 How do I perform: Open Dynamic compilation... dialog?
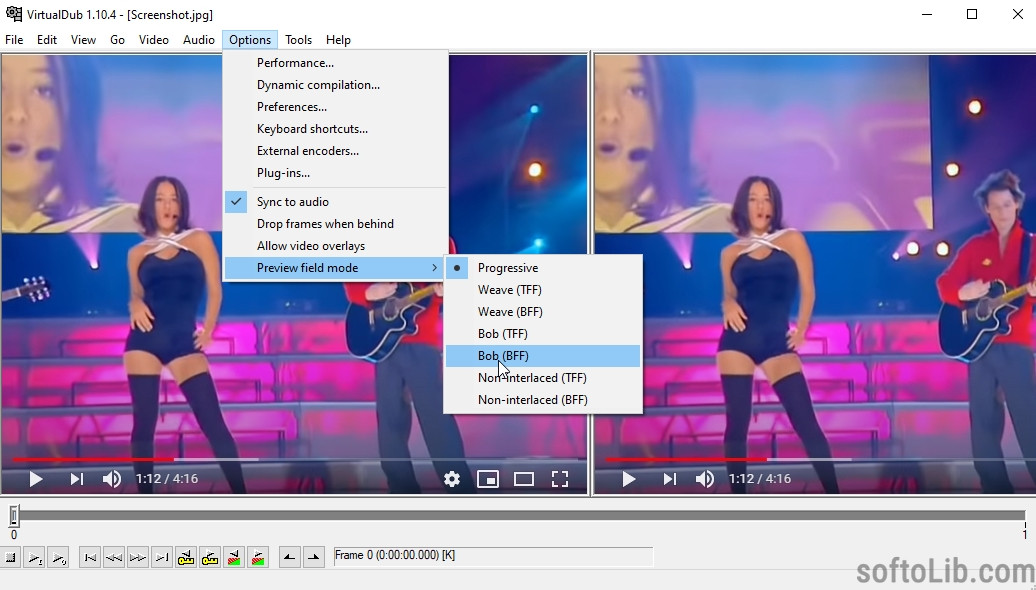coord(336,85)
